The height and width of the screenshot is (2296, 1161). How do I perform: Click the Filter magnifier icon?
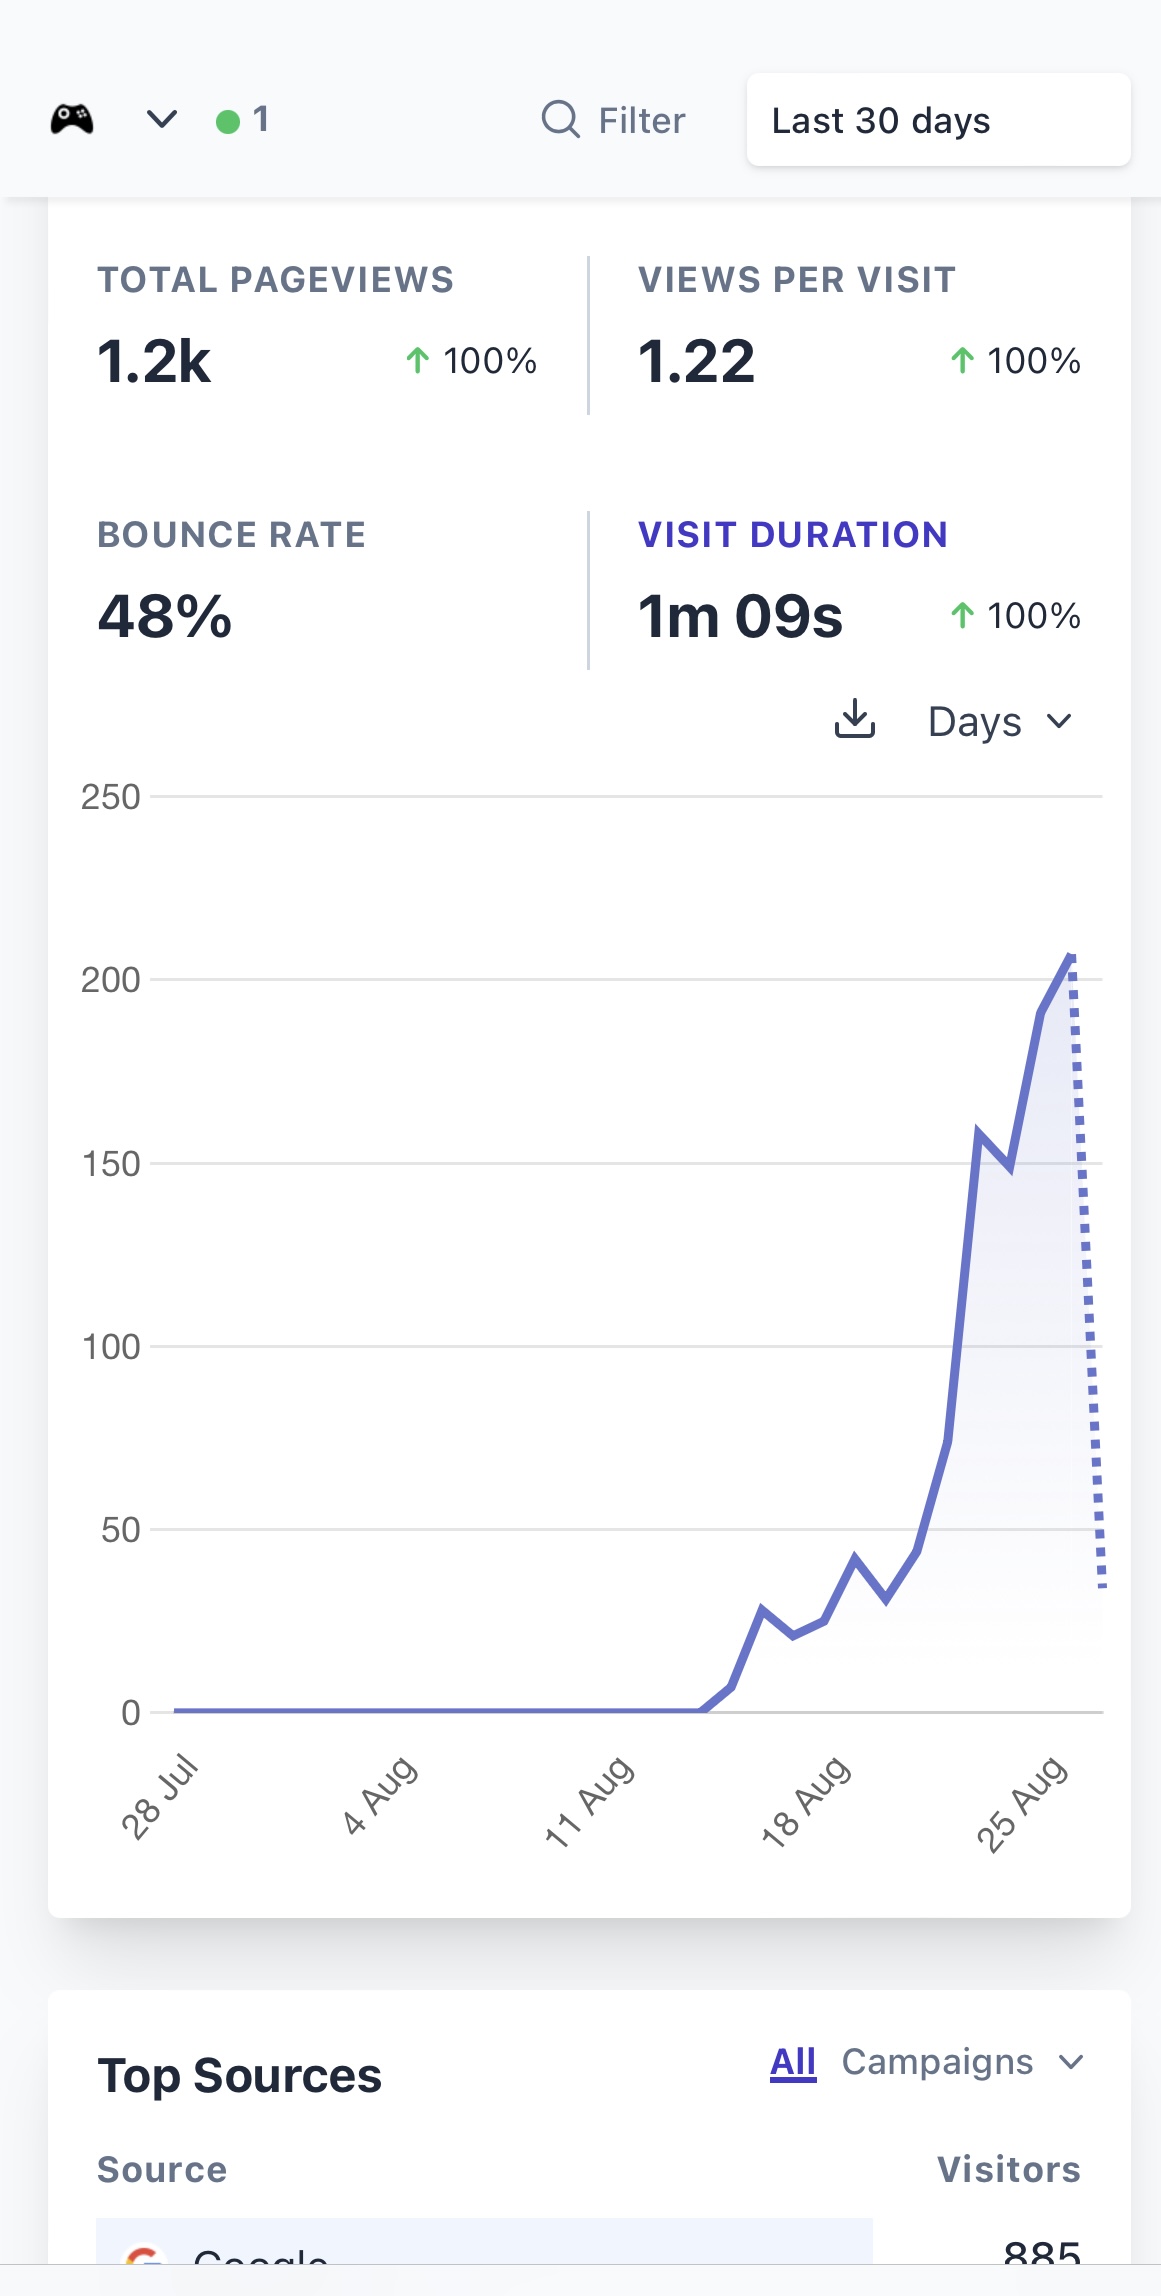[560, 120]
